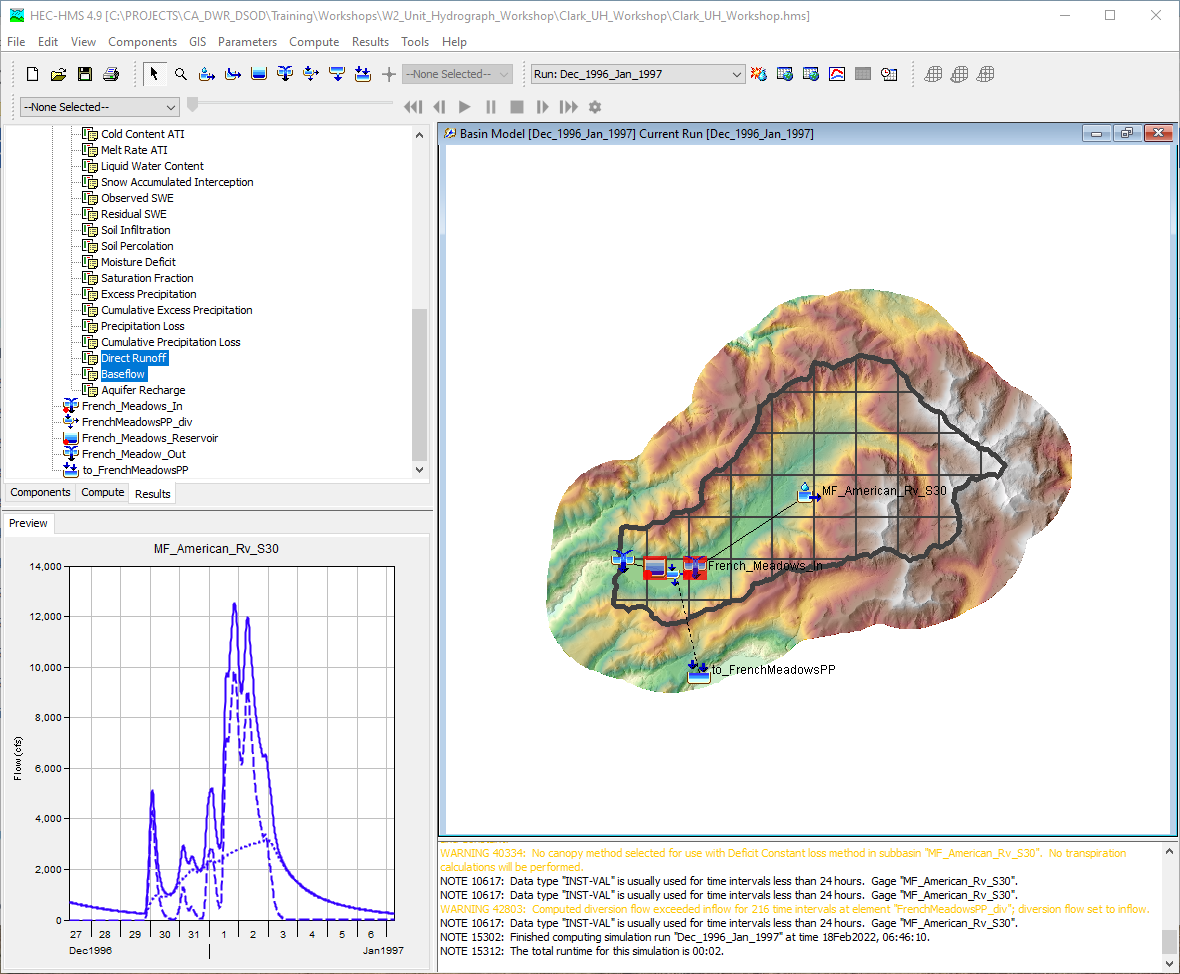Viewport: 1180px width, 974px height.
Task: Select the Arrow pointer tool
Action: click(153, 73)
